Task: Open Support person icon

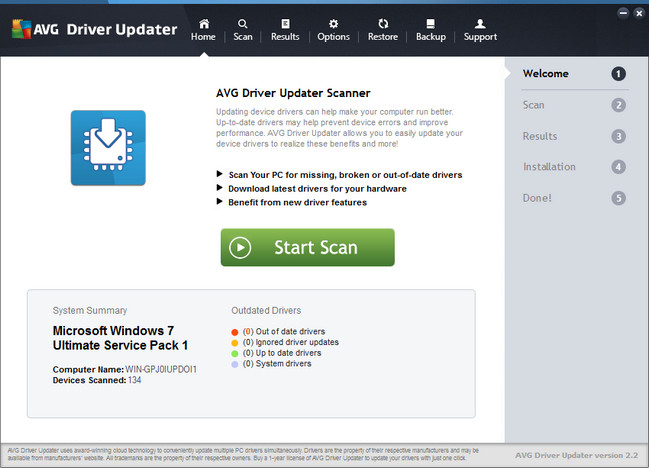Action: (480, 23)
